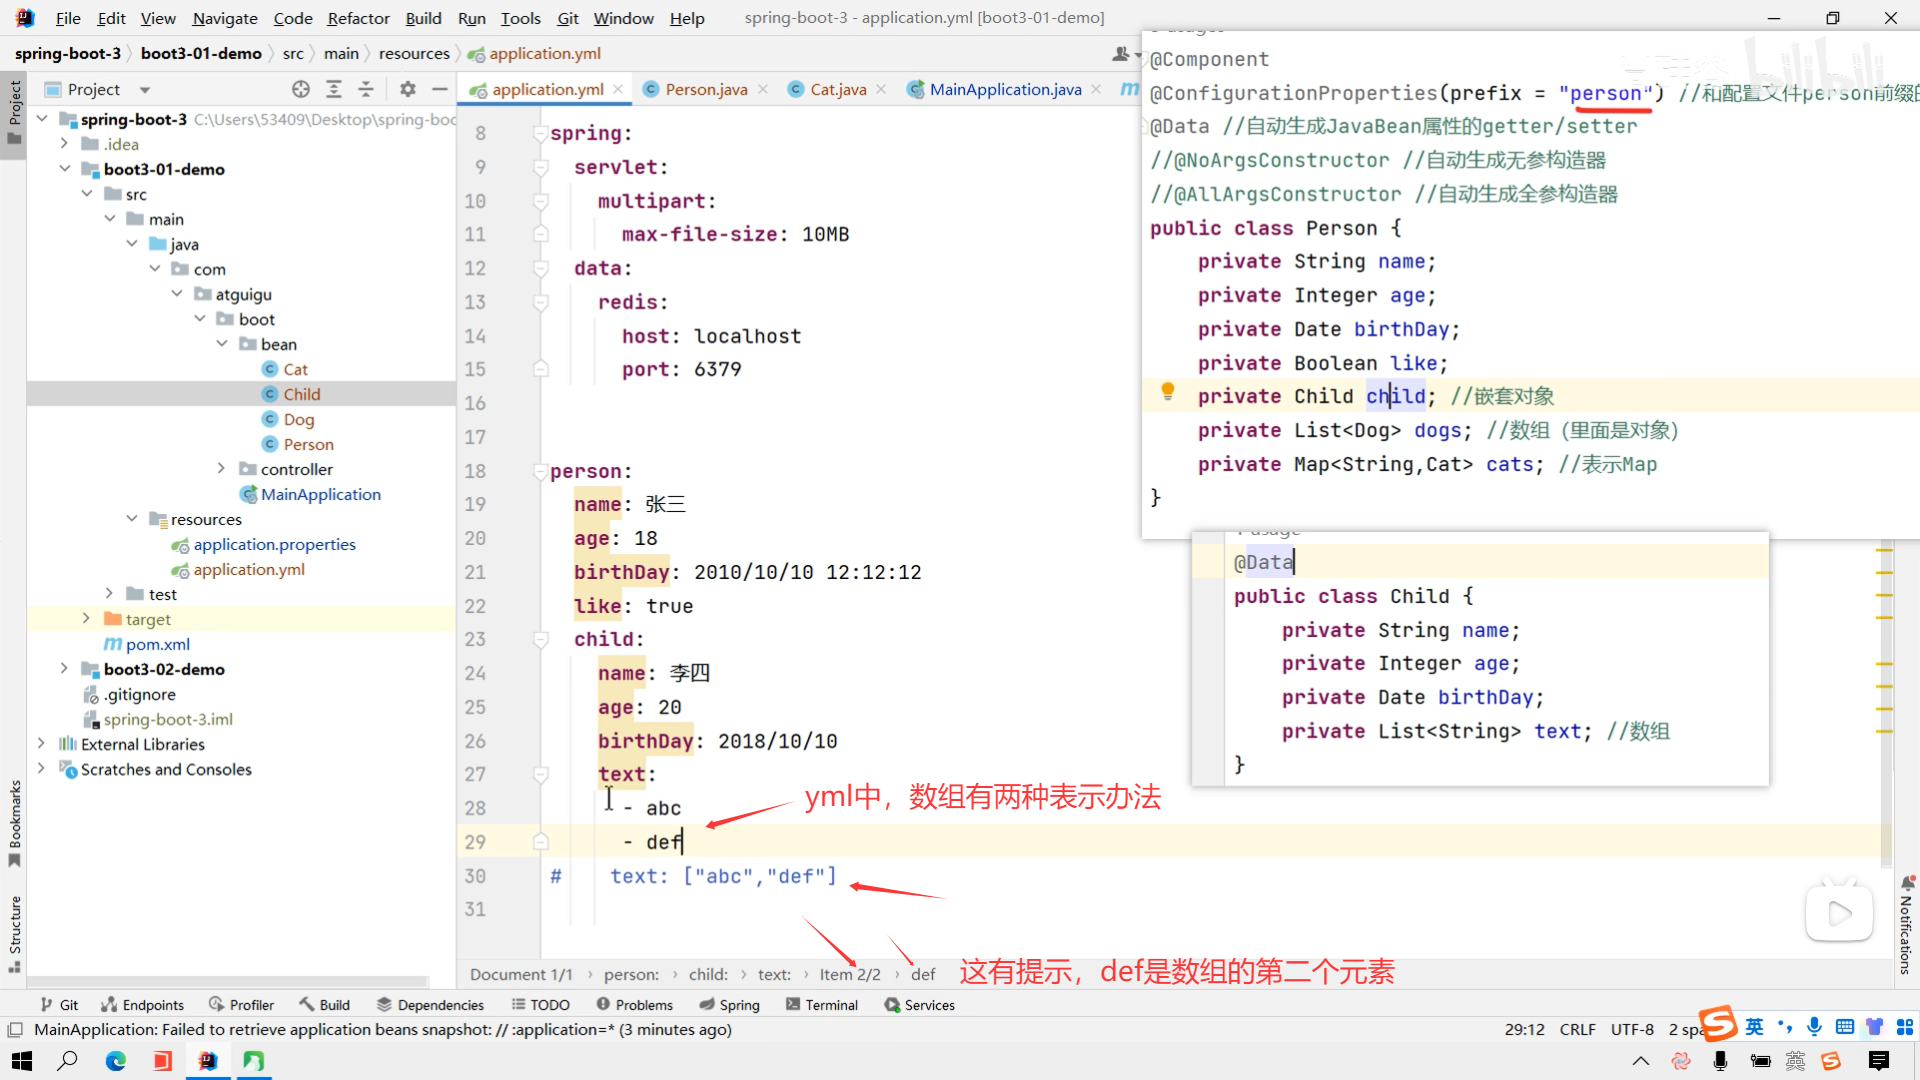Expand the boot3-02-demo module
Viewport: 1920px width, 1080px height.
[x=64, y=669]
